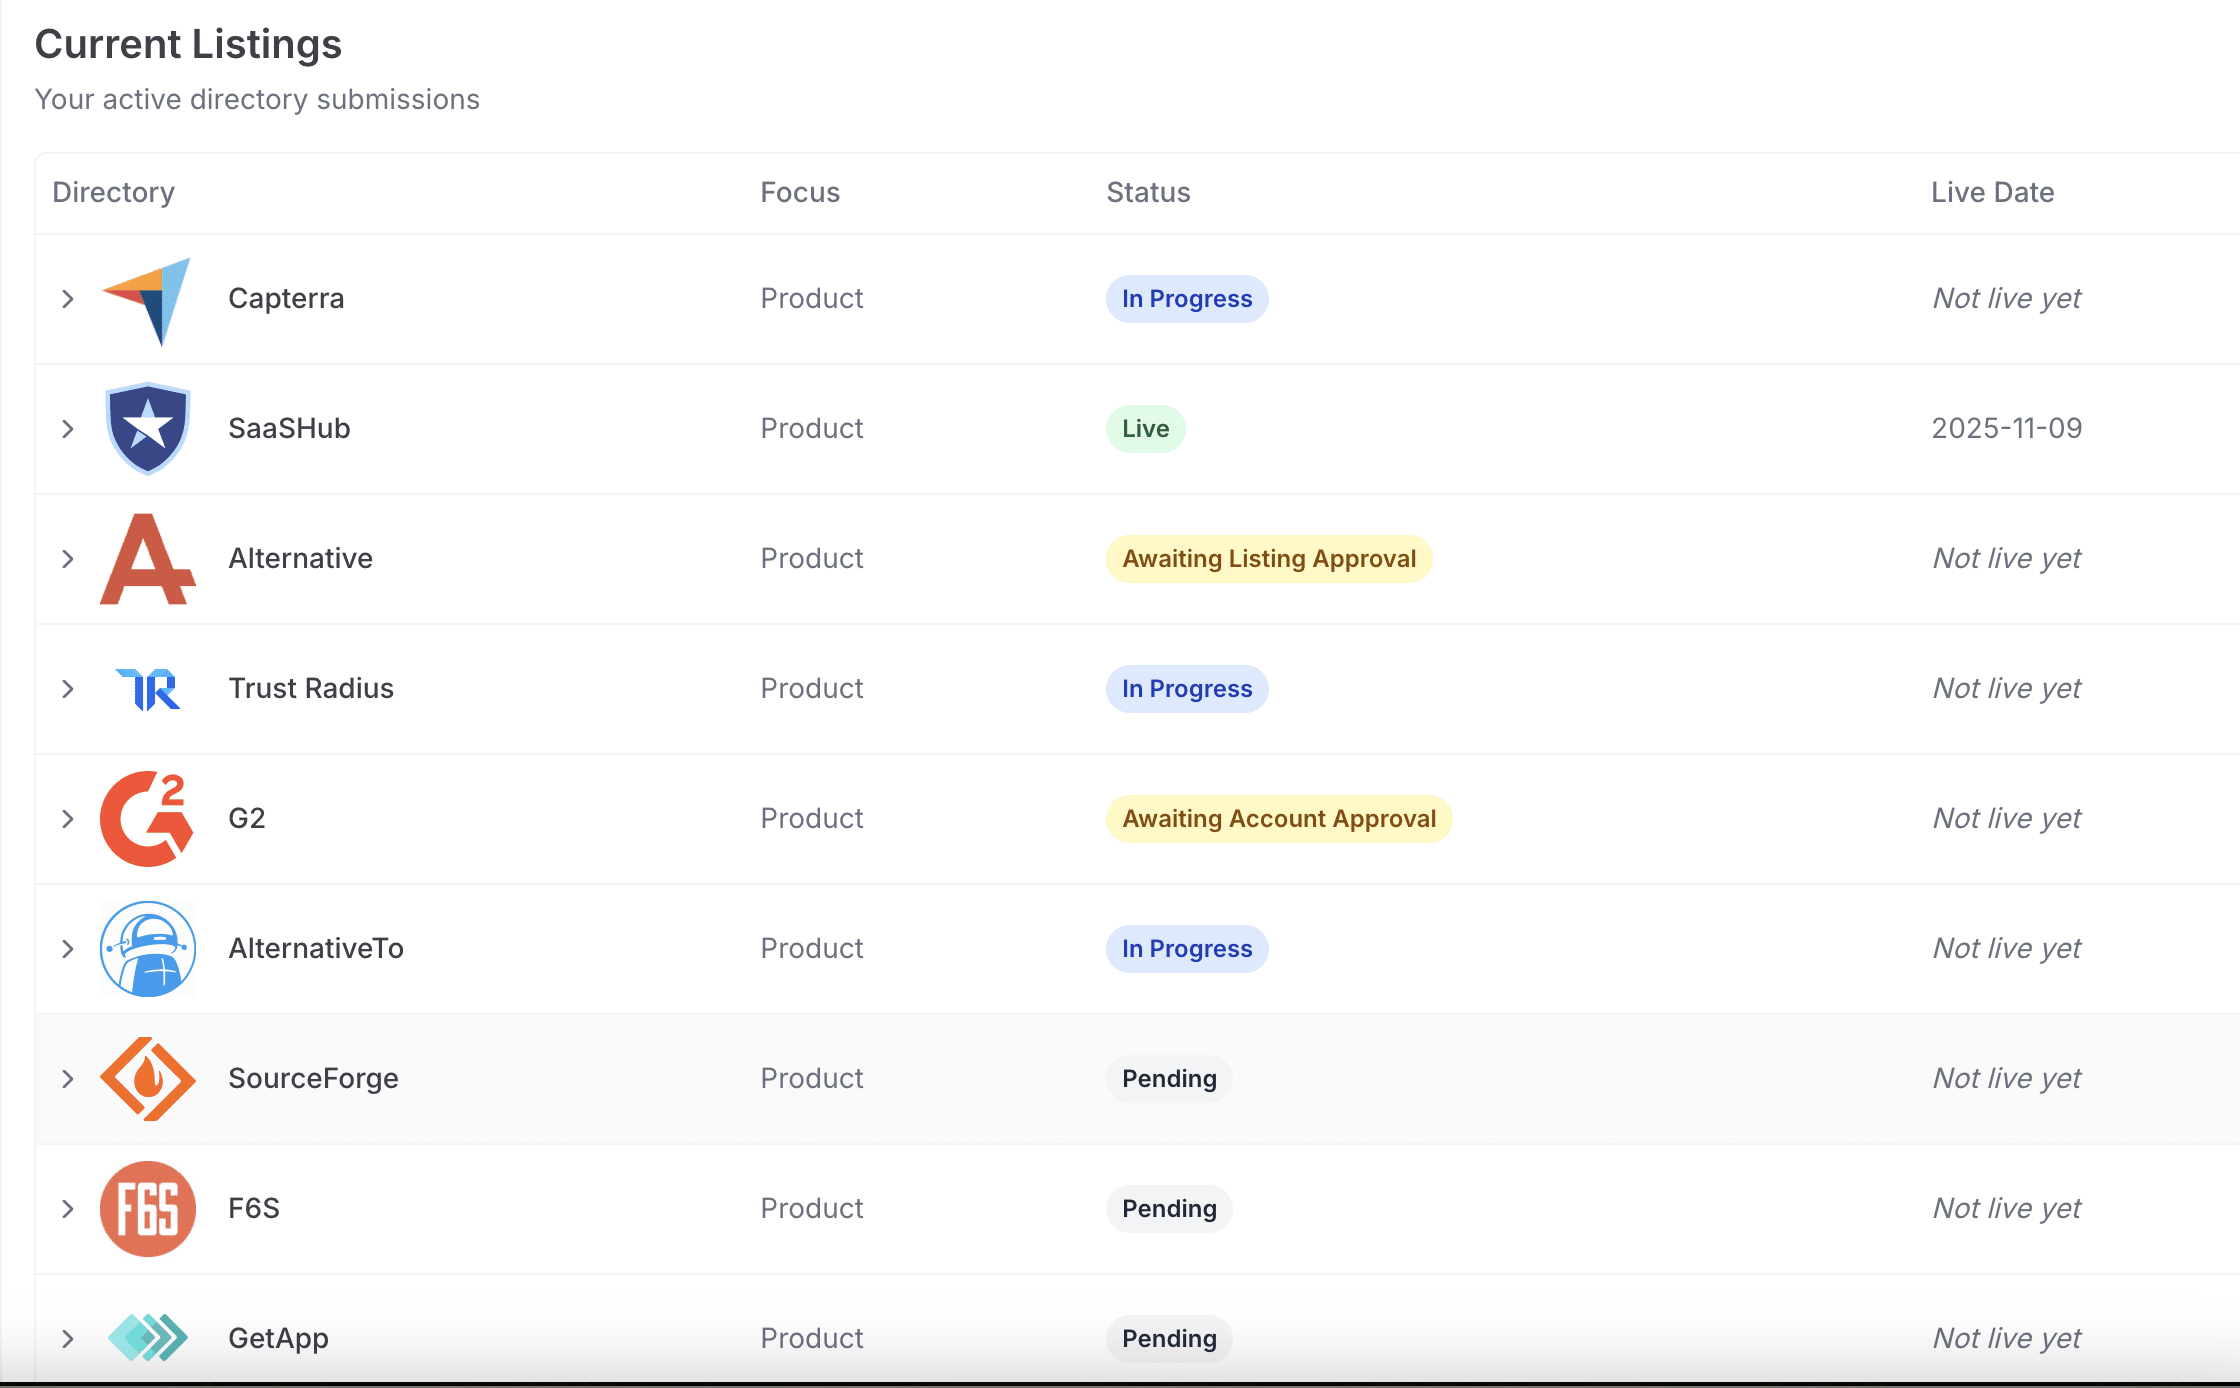Click the GetApp teal arrows logo
The height and width of the screenshot is (1388, 2240).
coord(148,1338)
